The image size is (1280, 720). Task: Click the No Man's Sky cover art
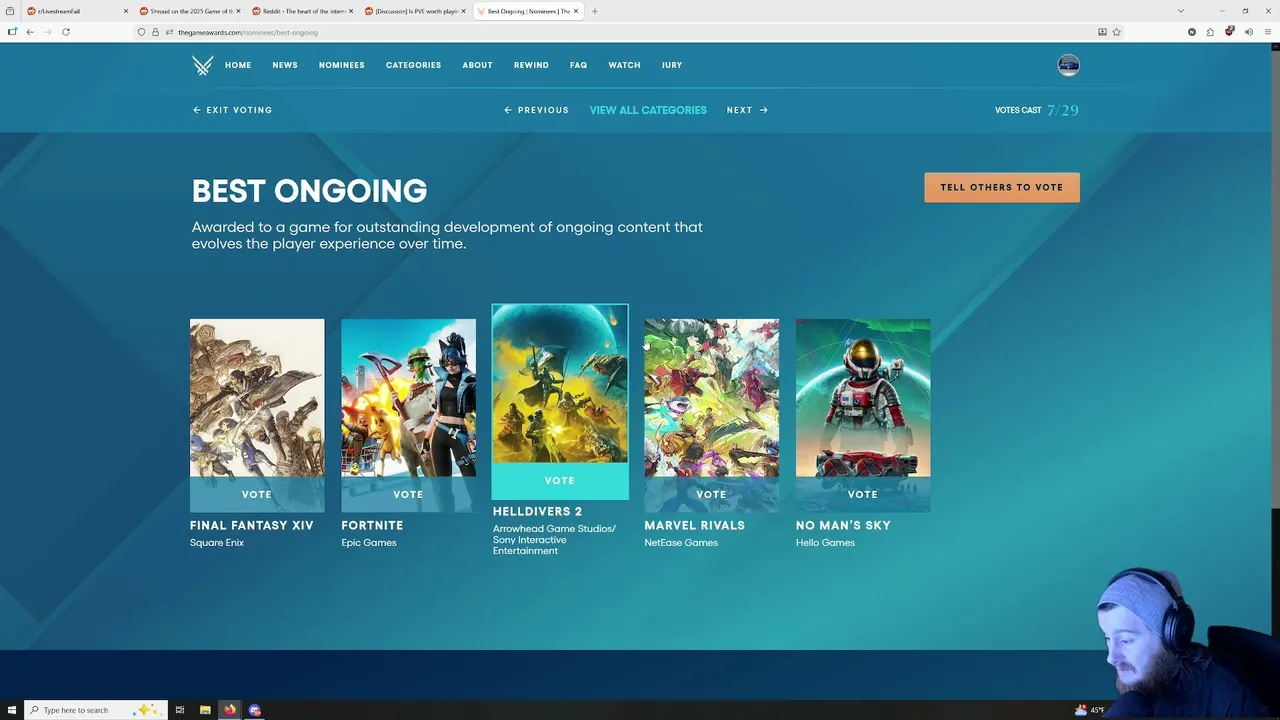point(863,398)
